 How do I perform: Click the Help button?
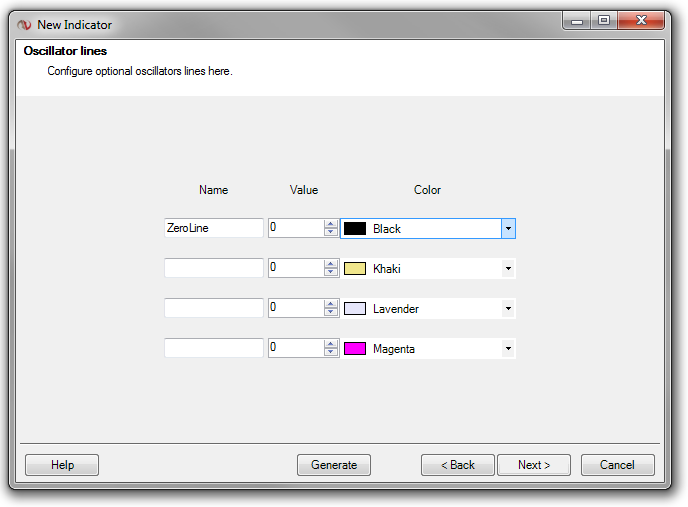[x=62, y=465]
